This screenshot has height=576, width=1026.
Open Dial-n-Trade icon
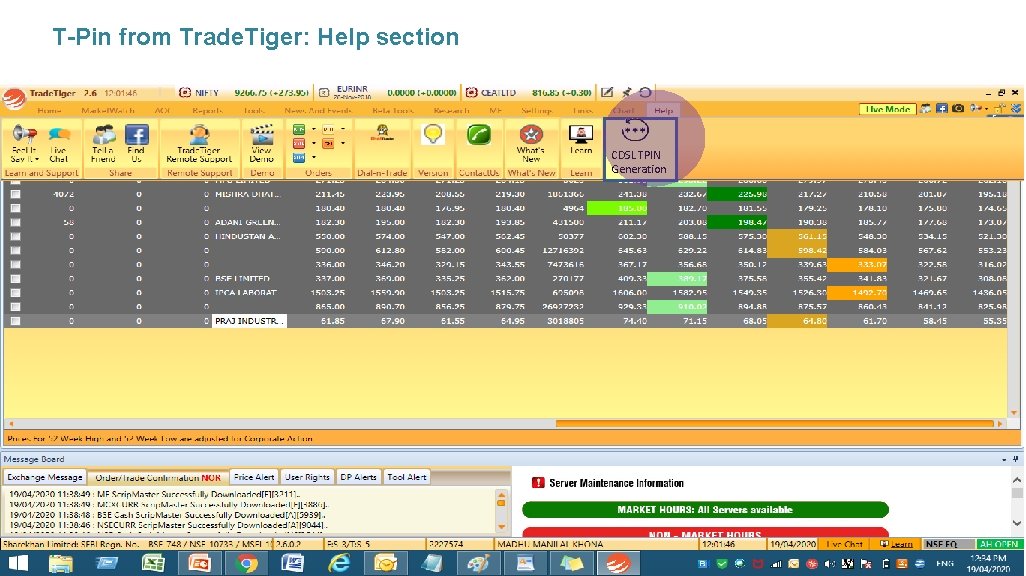(x=382, y=134)
